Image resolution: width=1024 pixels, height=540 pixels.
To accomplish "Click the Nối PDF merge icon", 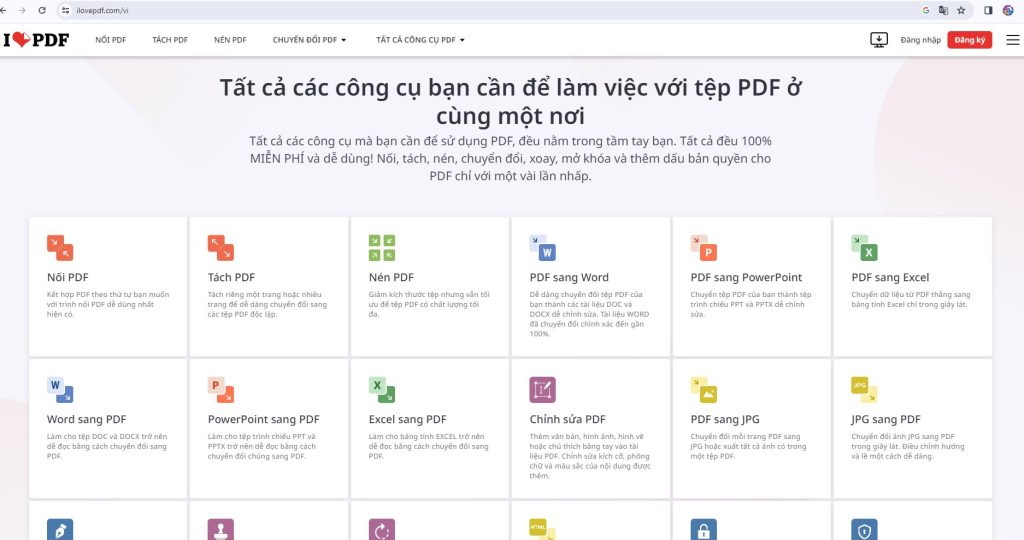I will click(x=60, y=248).
